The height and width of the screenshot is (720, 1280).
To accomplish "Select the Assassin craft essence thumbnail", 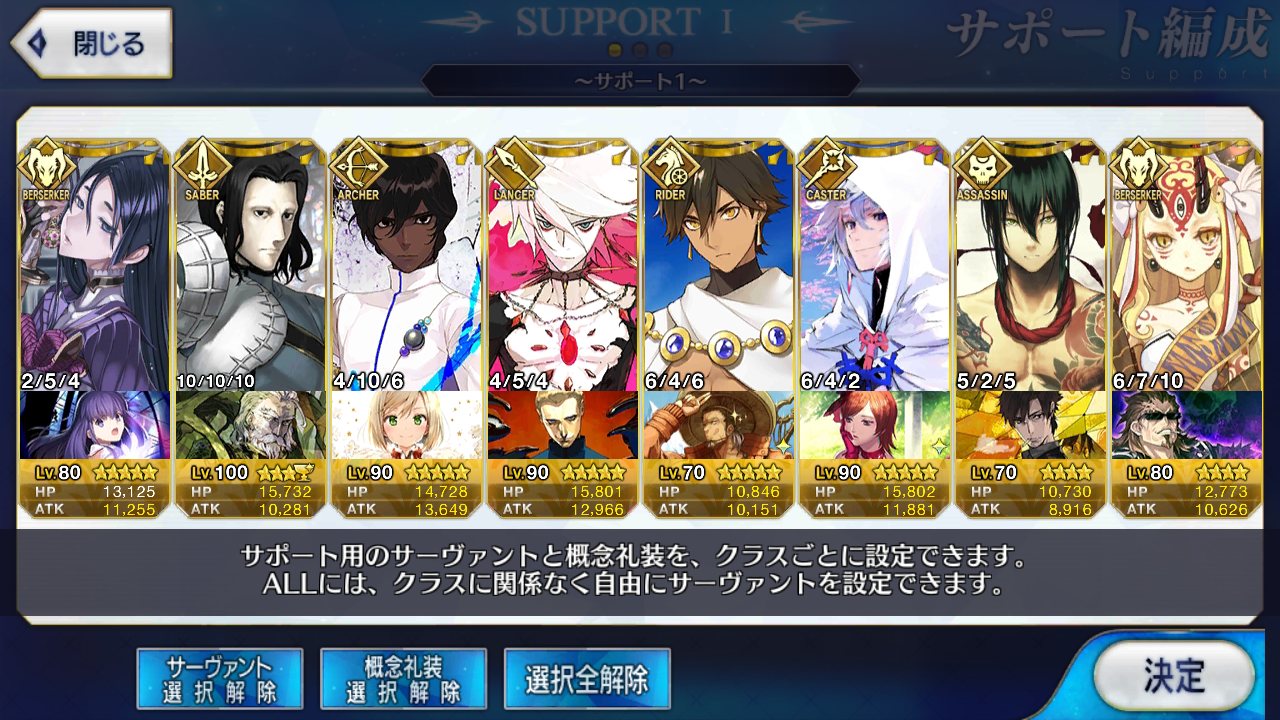I will [1030, 424].
